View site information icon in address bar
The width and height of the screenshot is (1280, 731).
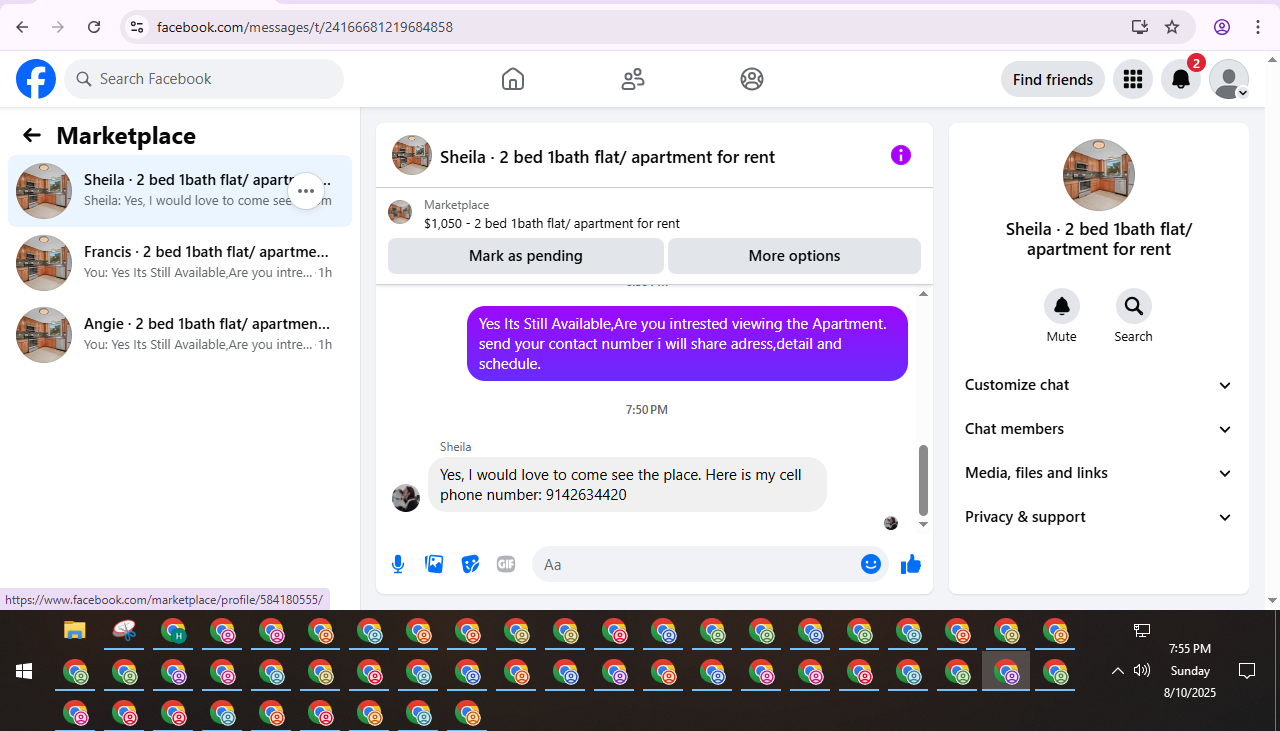137,27
